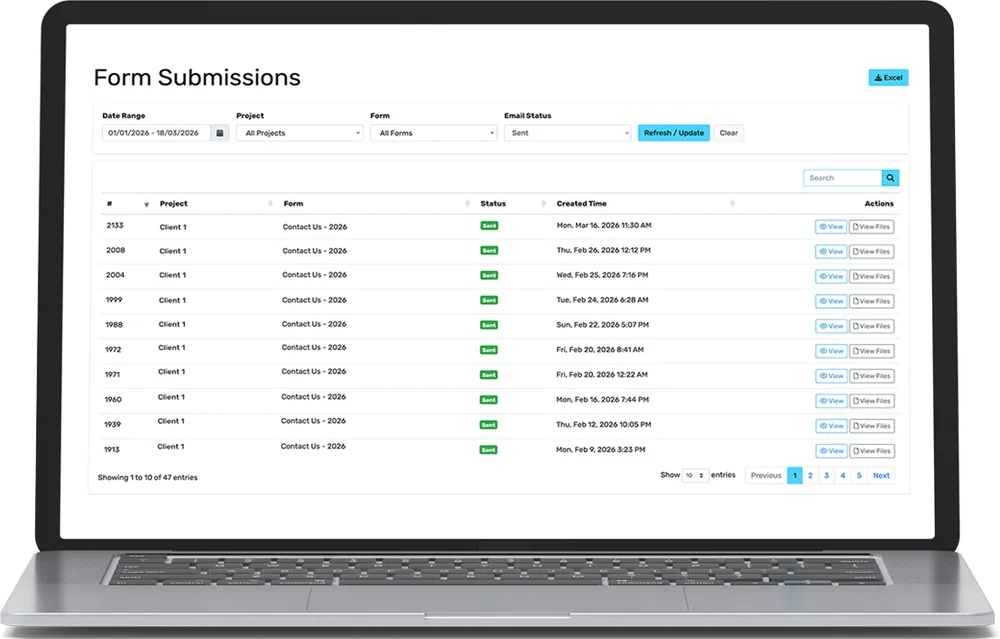The height and width of the screenshot is (639, 1000).
Task: View submission 1939
Action: (831, 426)
